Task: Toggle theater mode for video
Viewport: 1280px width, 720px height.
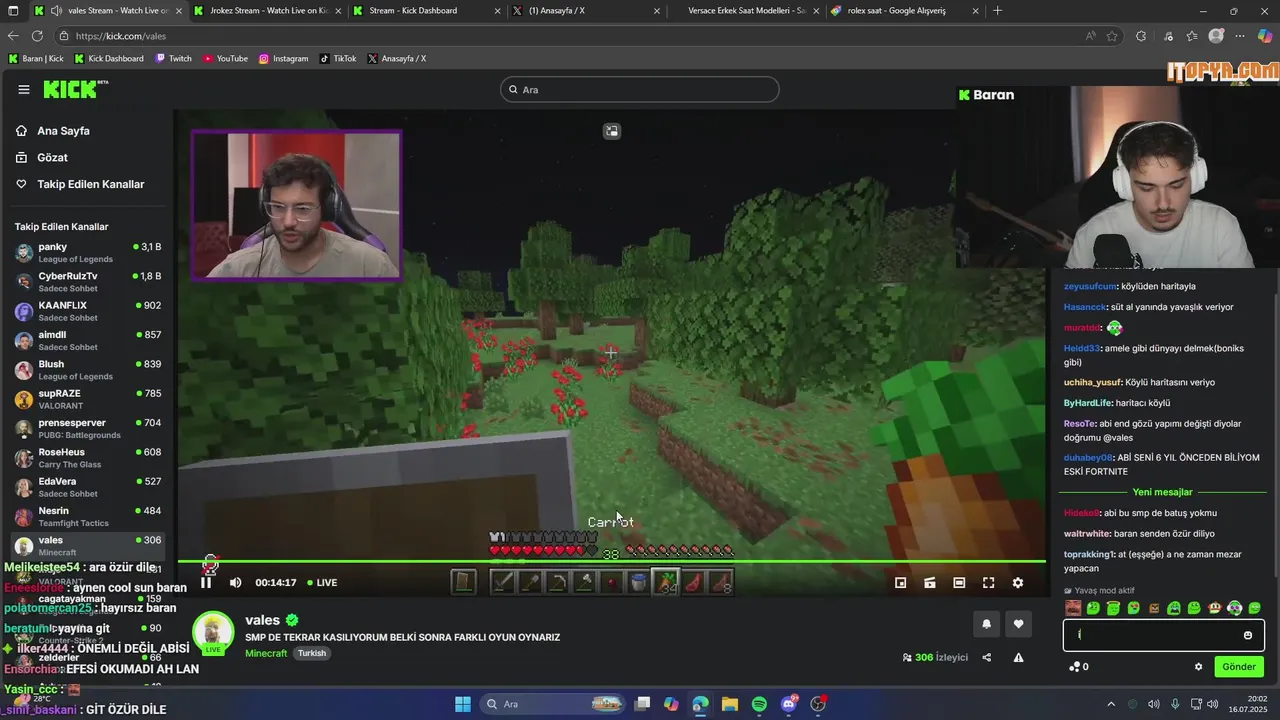Action: (959, 583)
